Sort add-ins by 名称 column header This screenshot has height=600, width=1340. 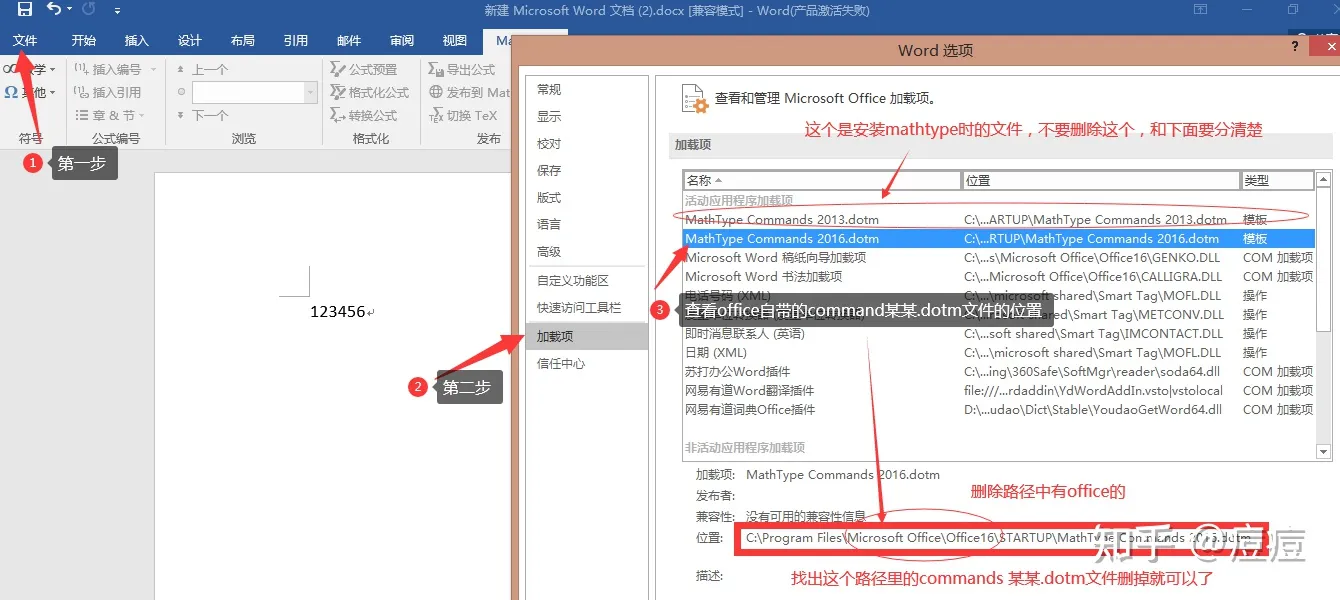click(x=822, y=180)
